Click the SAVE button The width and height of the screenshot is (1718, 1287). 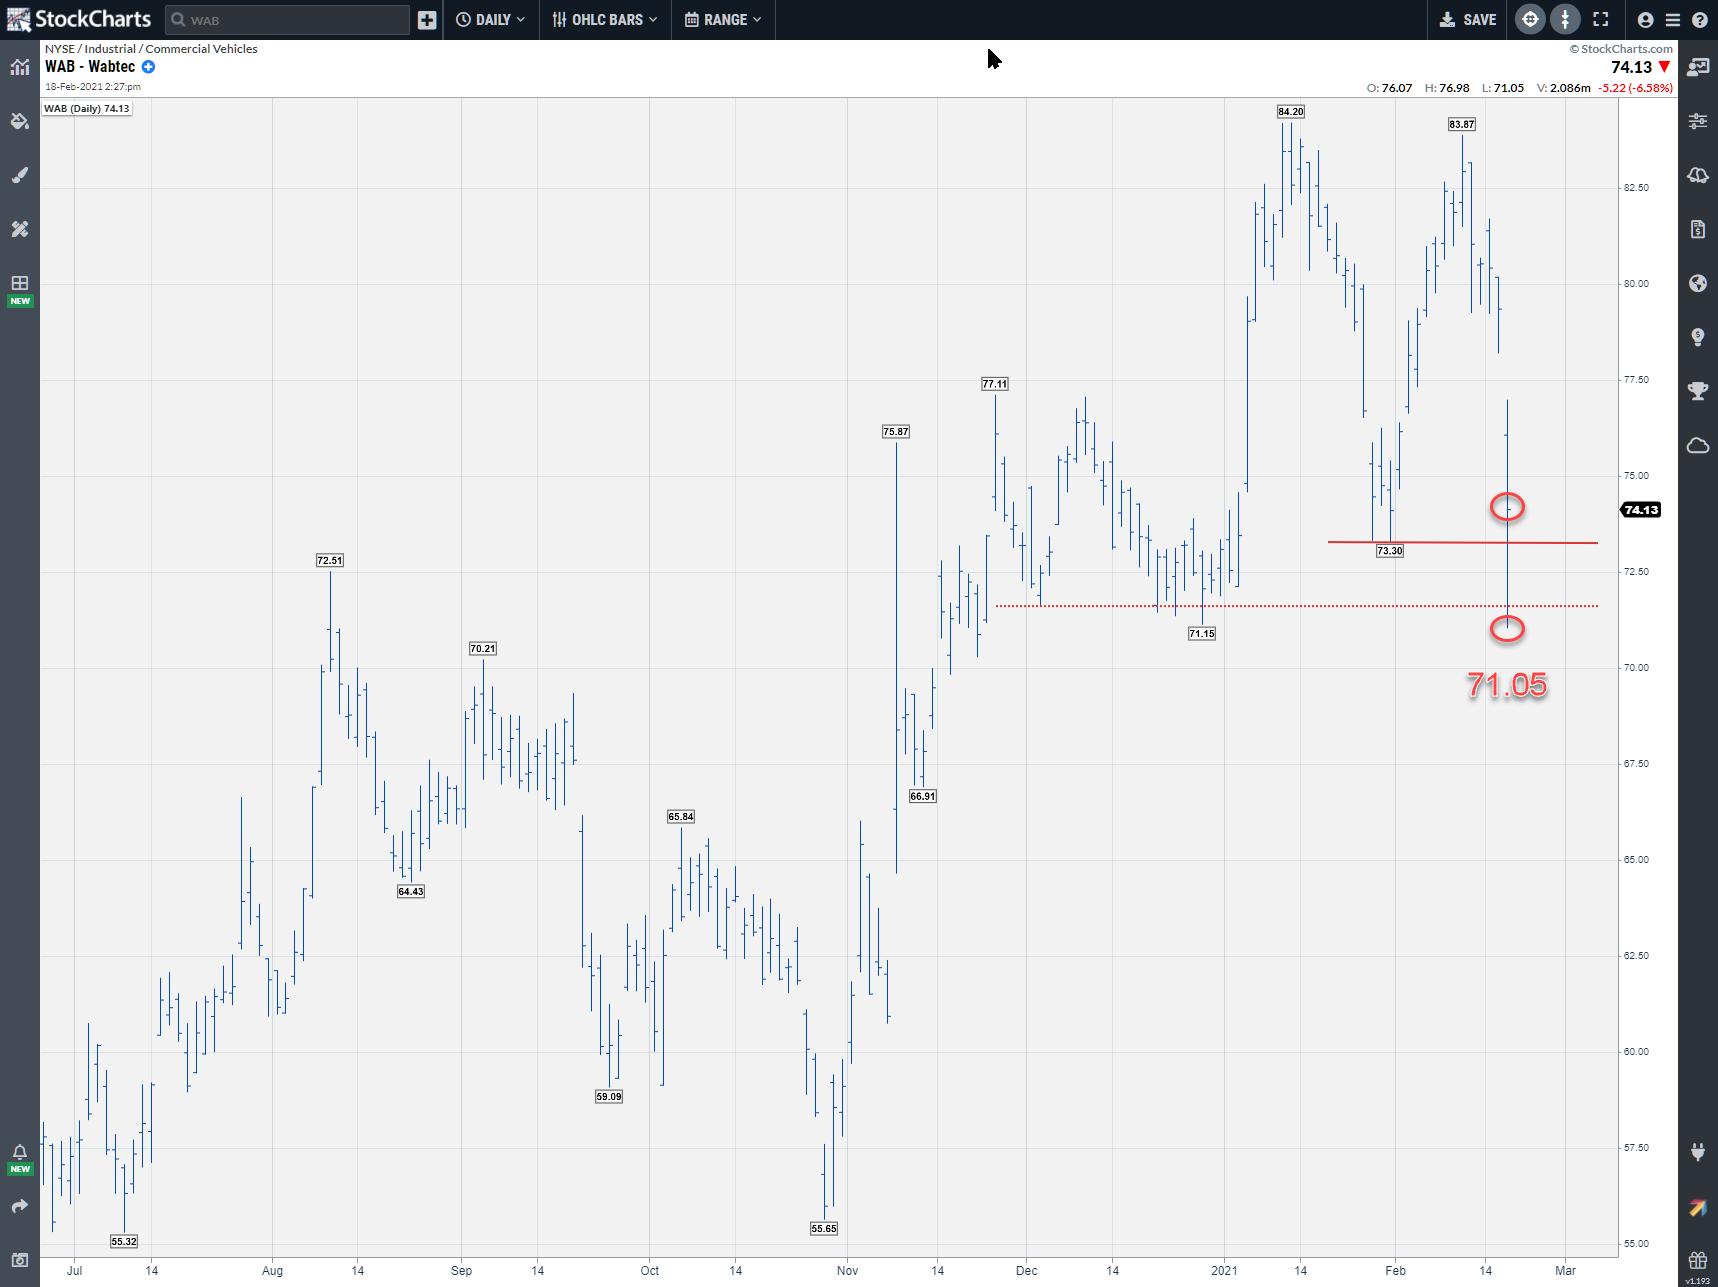click(x=1467, y=19)
